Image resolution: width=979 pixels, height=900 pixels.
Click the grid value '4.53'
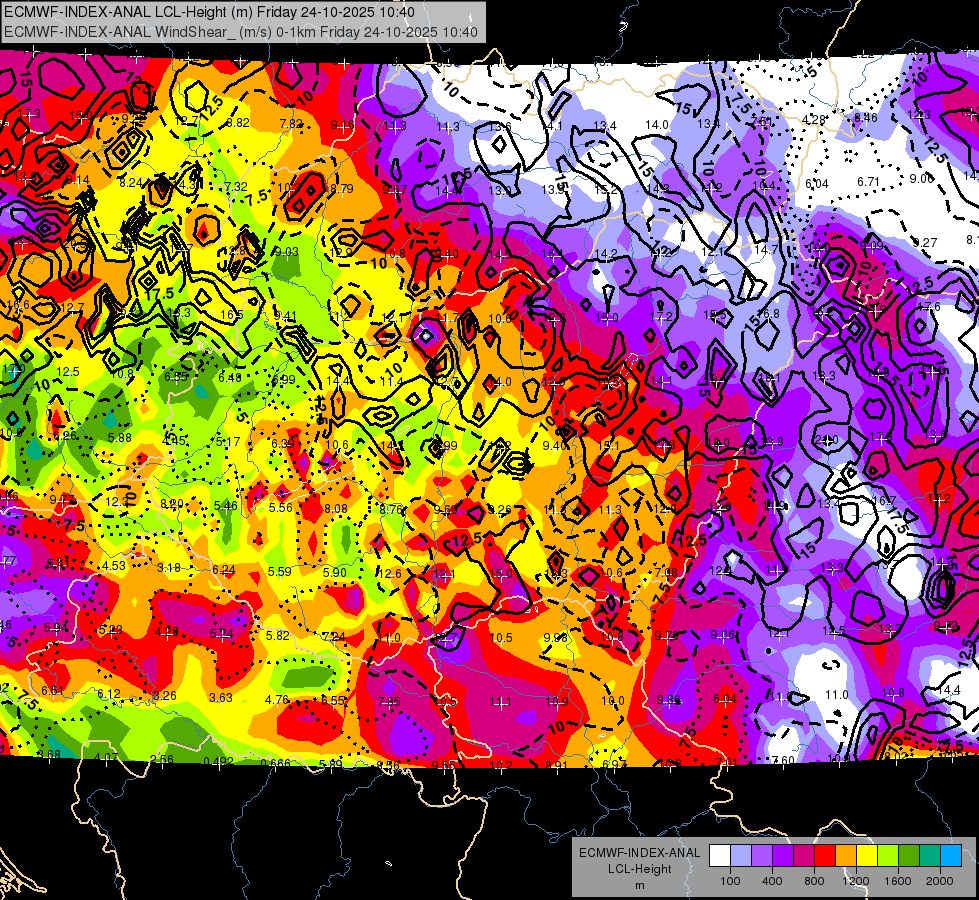114,566
